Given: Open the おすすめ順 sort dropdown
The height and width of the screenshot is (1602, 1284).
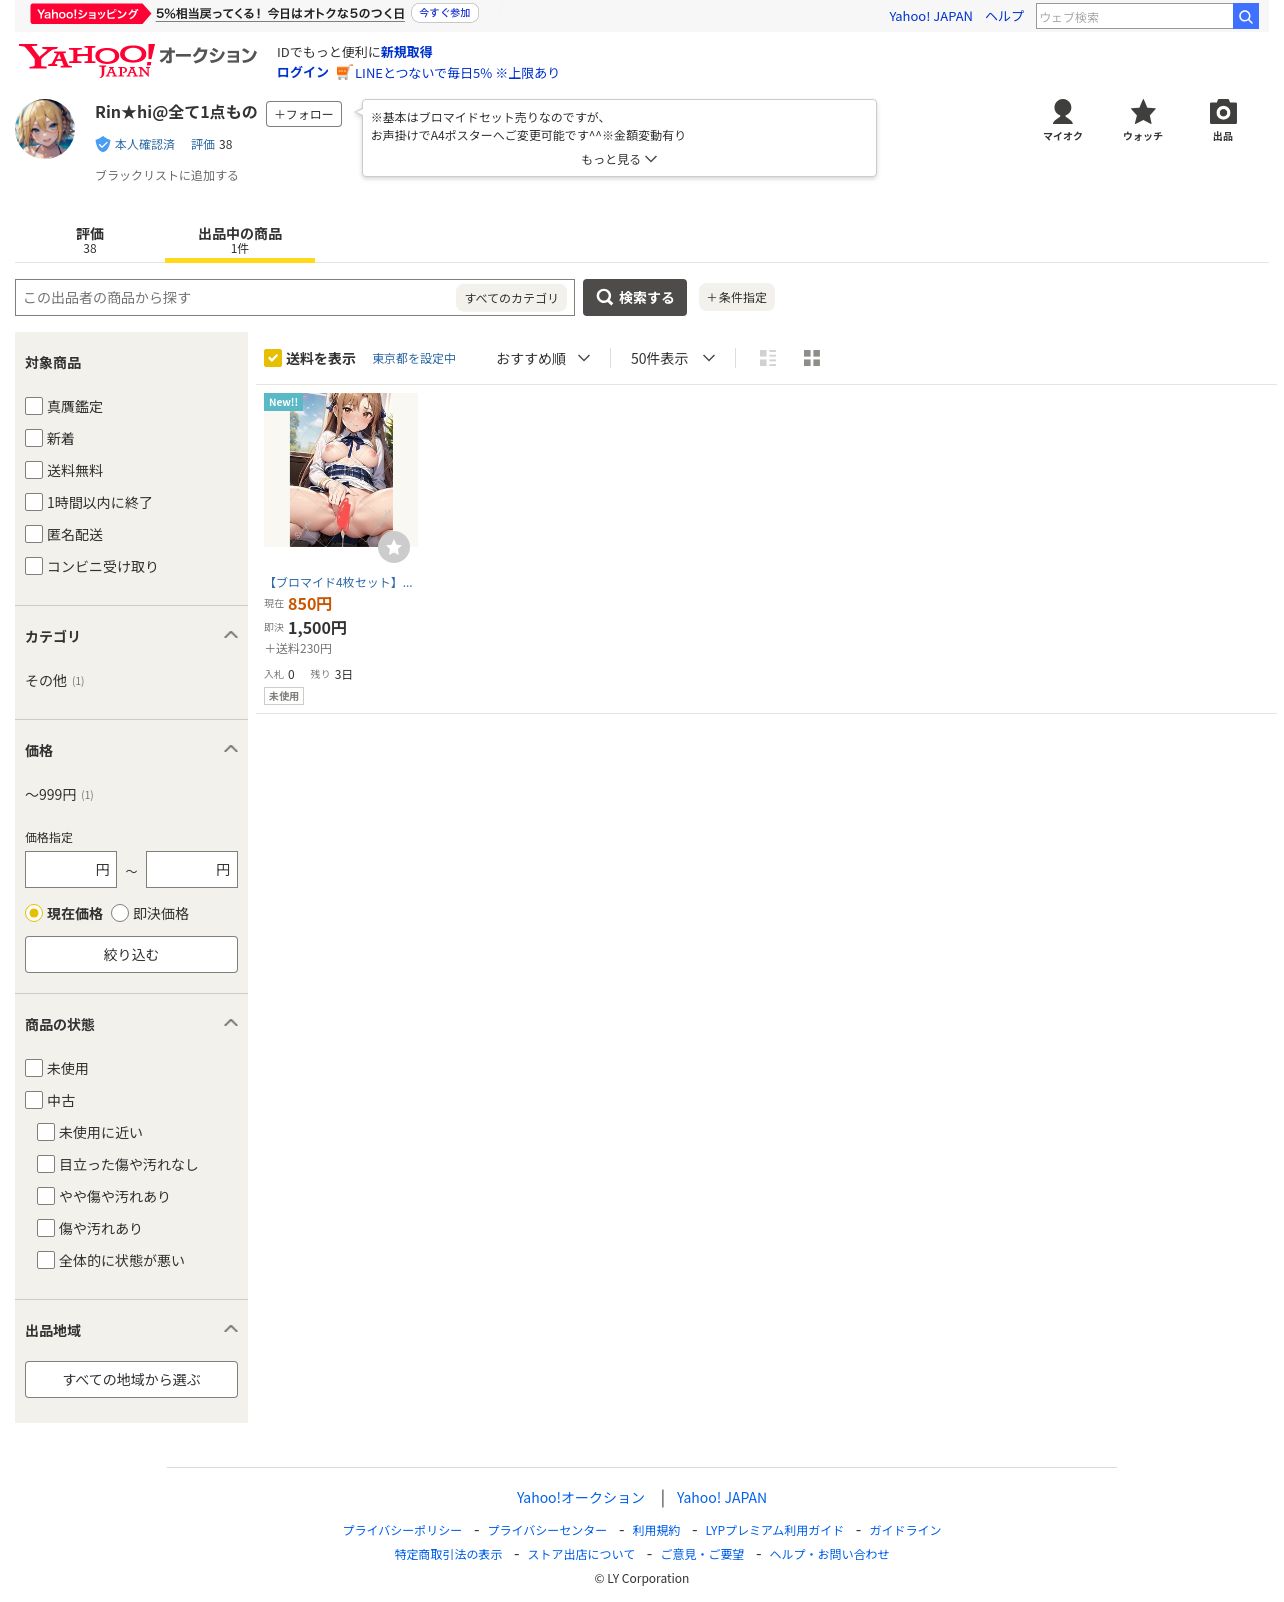Looking at the screenshot, I should pos(543,358).
